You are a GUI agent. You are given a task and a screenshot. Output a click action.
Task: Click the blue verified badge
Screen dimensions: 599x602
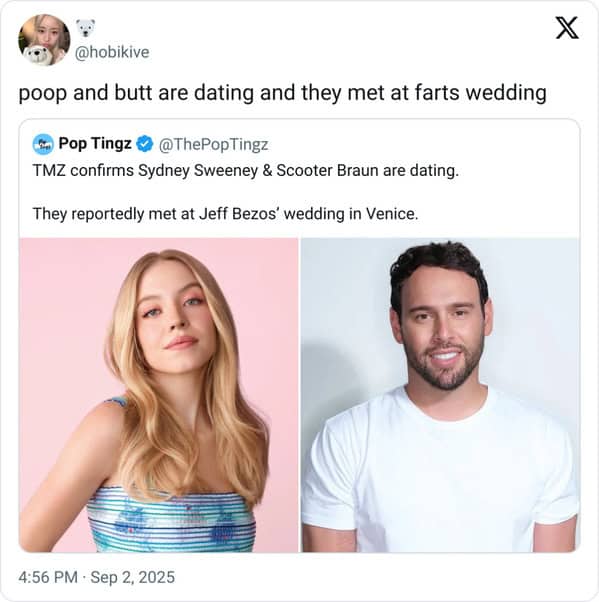pos(145,144)
